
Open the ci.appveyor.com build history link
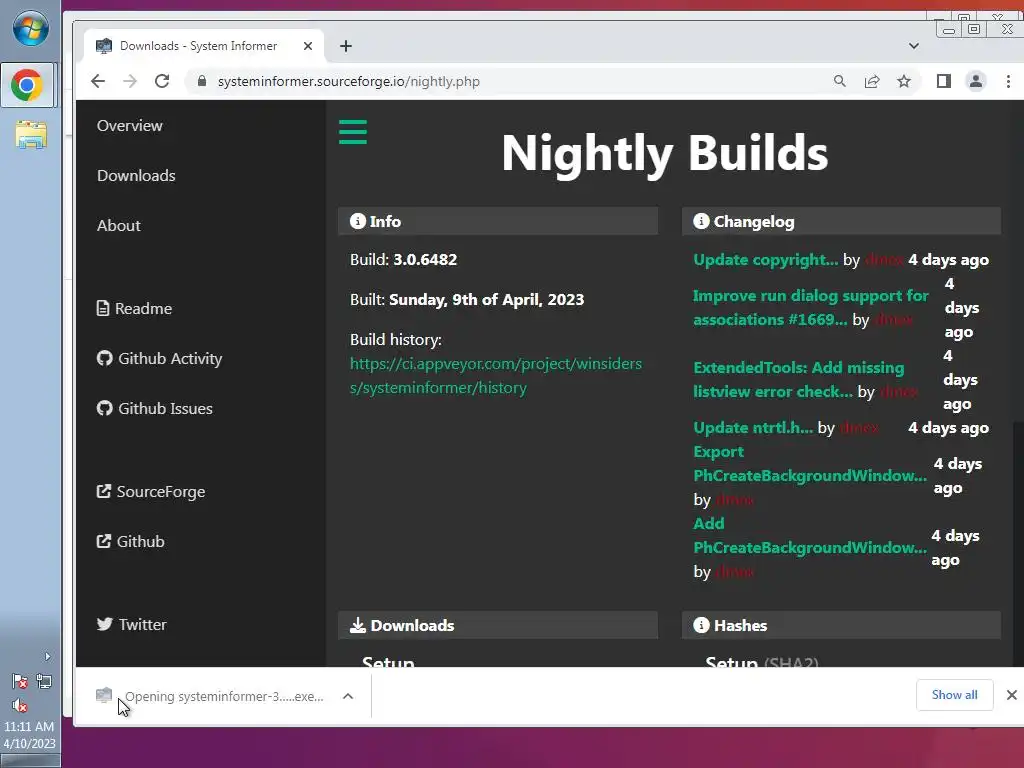coord(496,376)
